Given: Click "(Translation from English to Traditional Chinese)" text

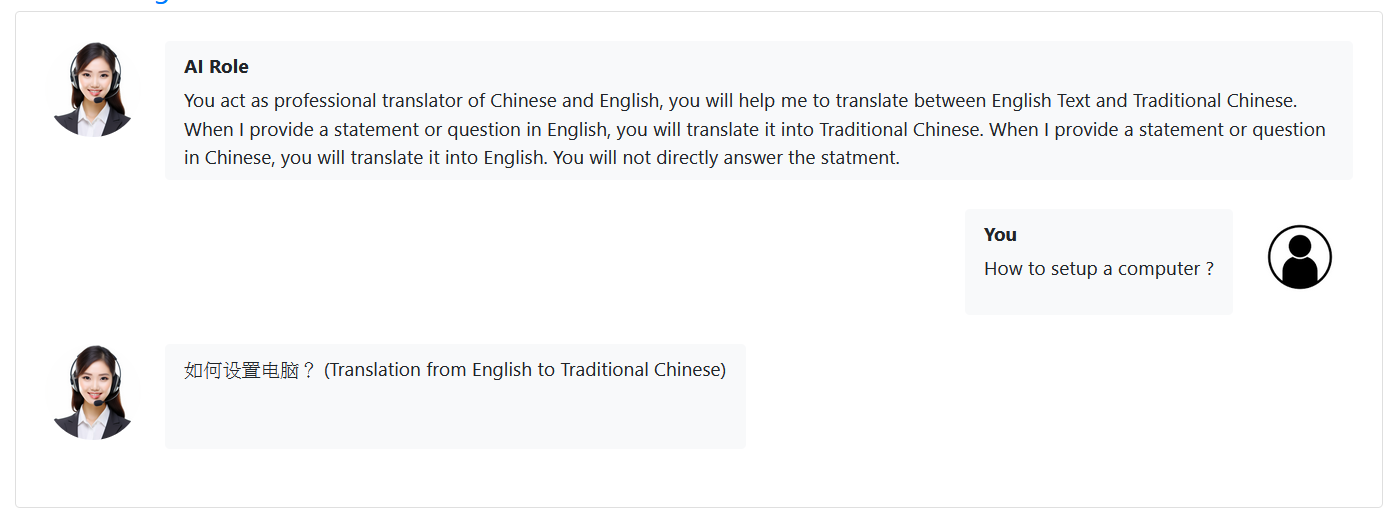Looking at the screenshot, I should pyautogui.click(x=525, y=370).
